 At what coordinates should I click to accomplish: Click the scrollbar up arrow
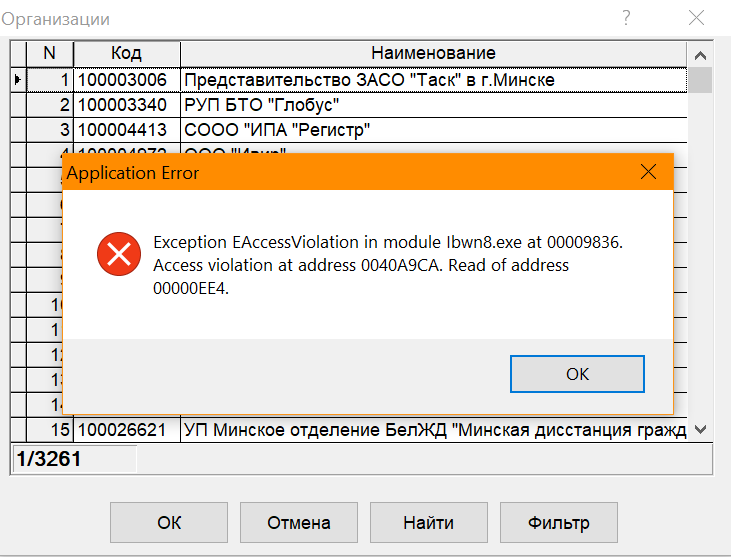click(700, 55)
